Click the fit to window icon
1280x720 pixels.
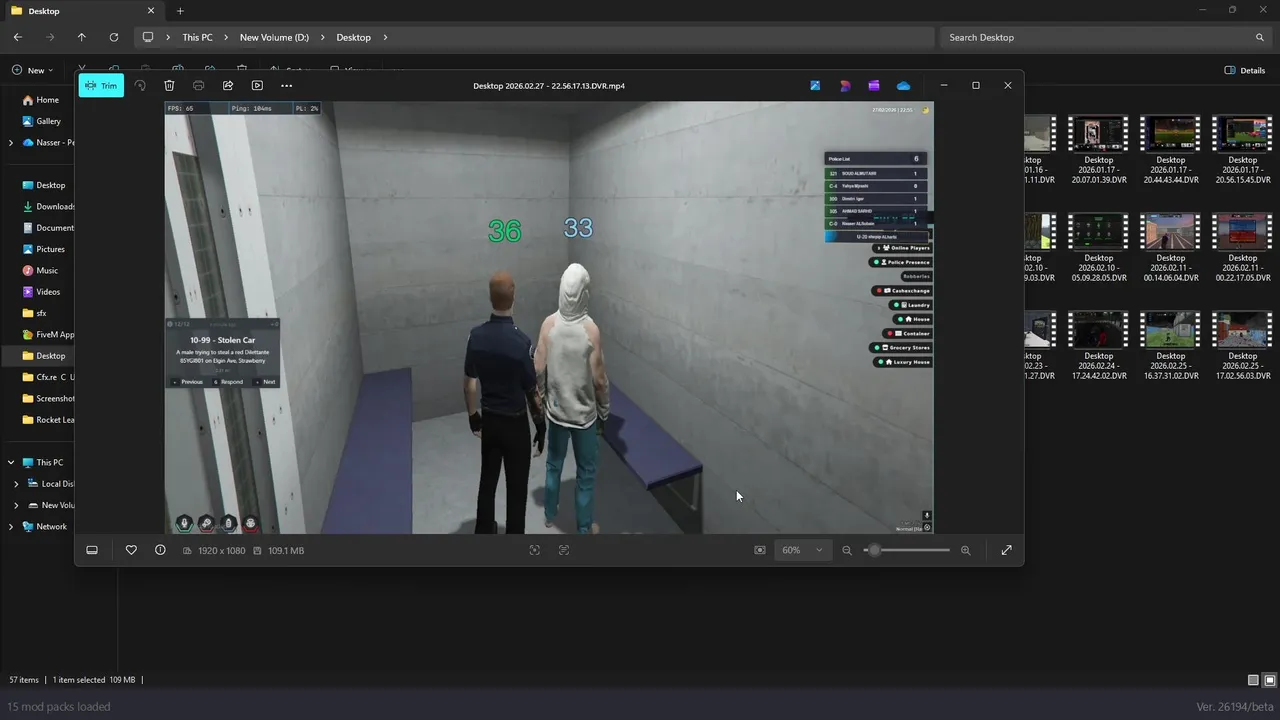coord(760,550)
